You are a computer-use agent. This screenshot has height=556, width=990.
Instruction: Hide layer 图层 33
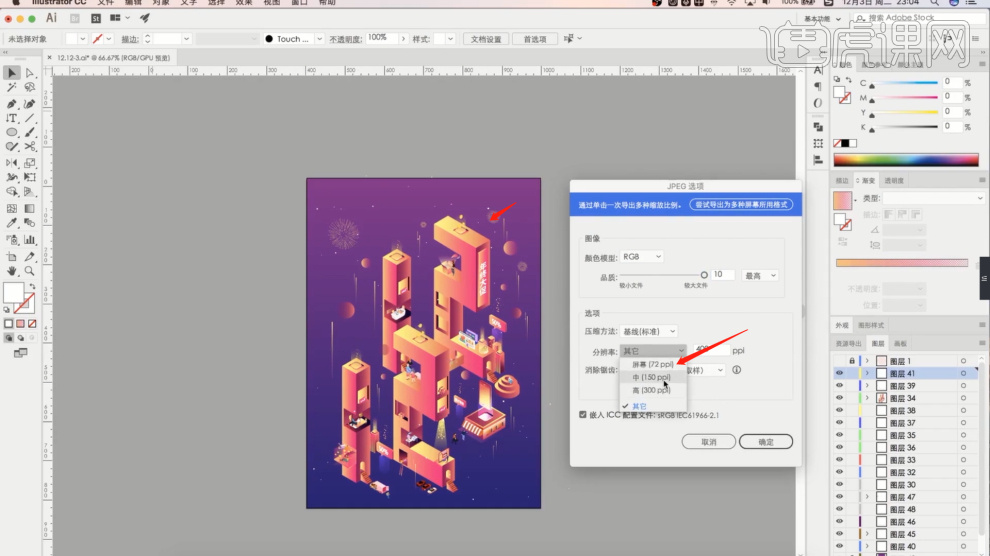click(839, 459)
